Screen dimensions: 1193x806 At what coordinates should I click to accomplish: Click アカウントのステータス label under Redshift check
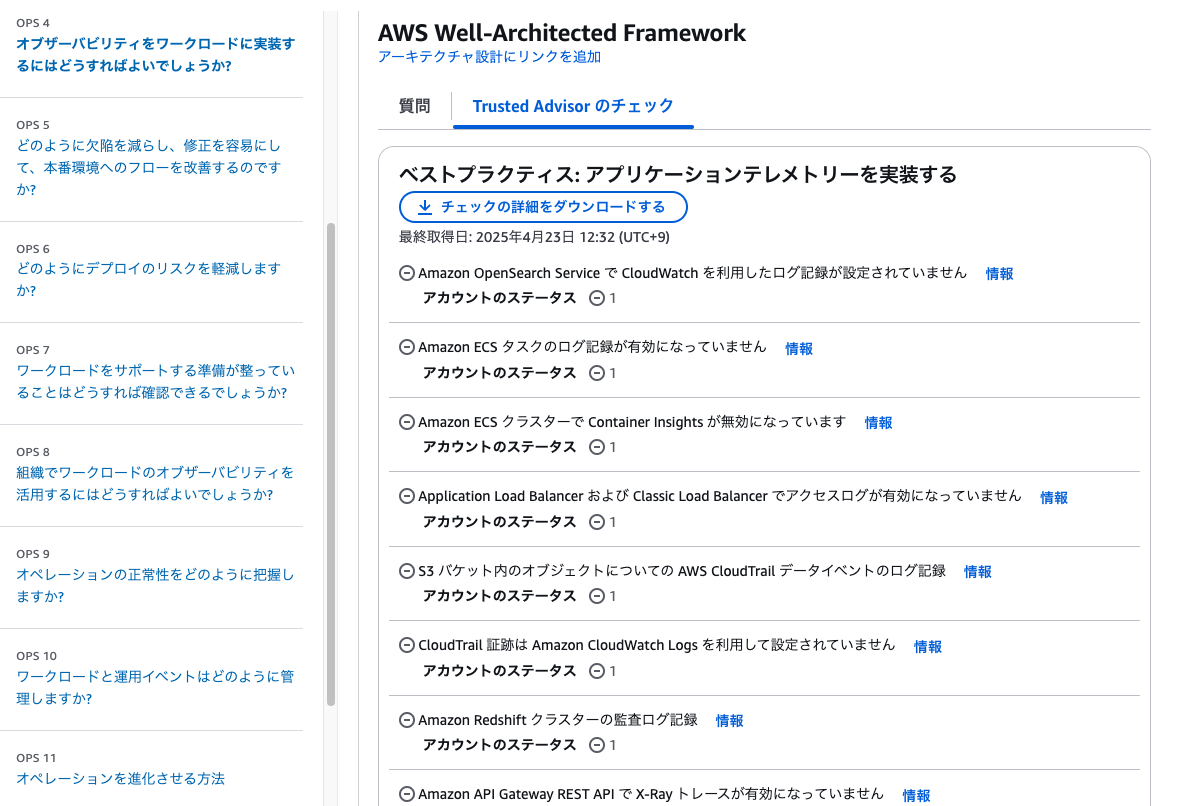[499, 745]
